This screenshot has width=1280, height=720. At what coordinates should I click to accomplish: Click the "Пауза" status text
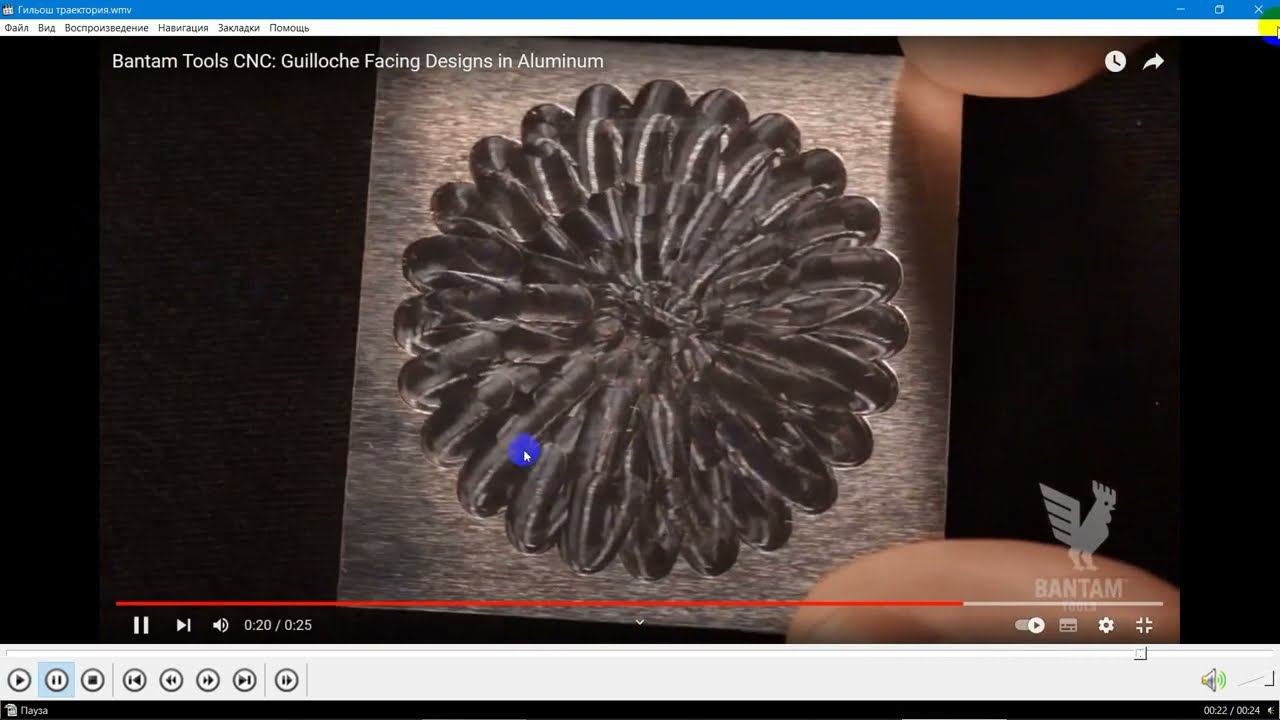(x=34, y=711)
